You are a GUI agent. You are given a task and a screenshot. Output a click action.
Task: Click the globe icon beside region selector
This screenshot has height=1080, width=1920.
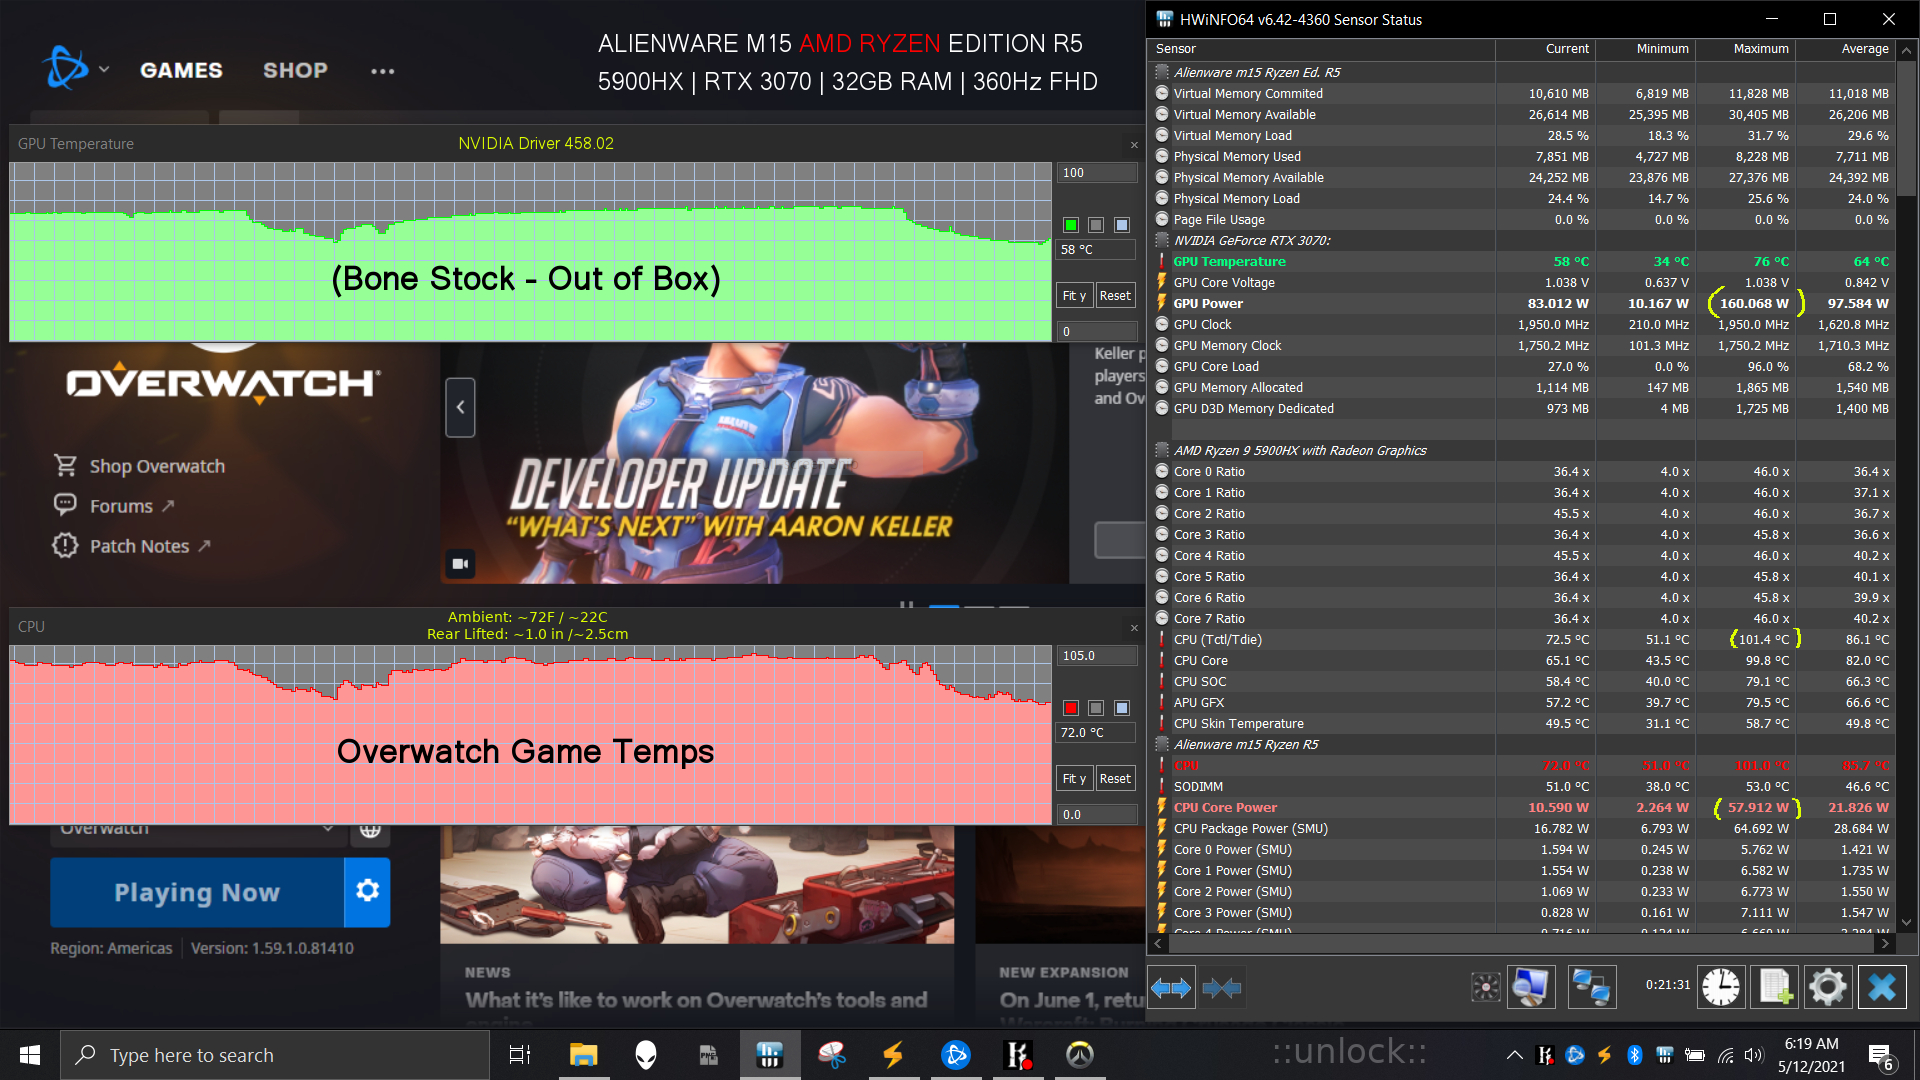(370, 829)
